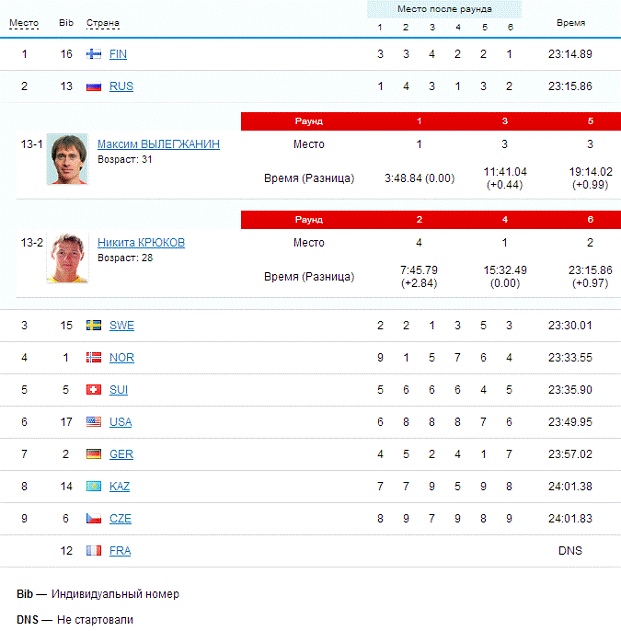Image resolution: width=621 pixels, height=631 pixels.
Task: Collapse the RUS team details
Action: coord(120,86)
